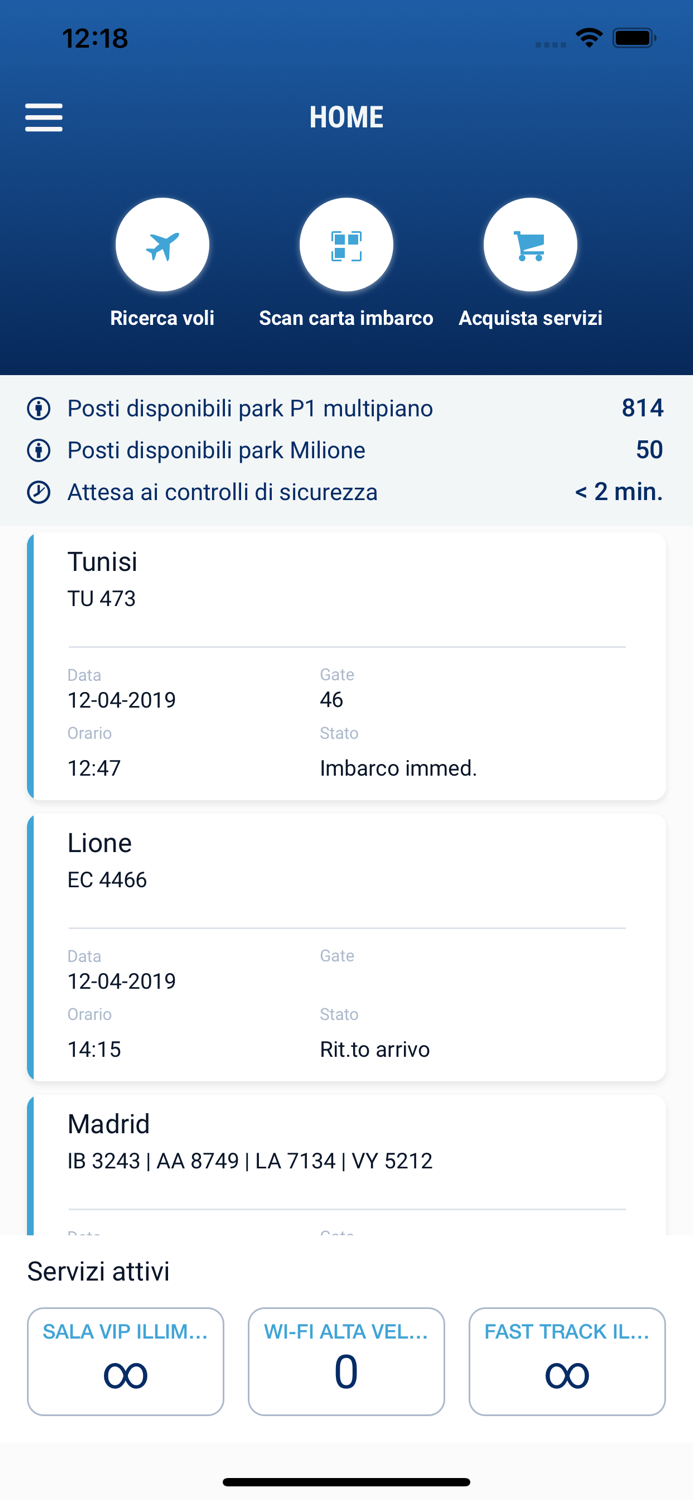
Task: Open the Lione EC 4466 flight details
Action: 346,946
